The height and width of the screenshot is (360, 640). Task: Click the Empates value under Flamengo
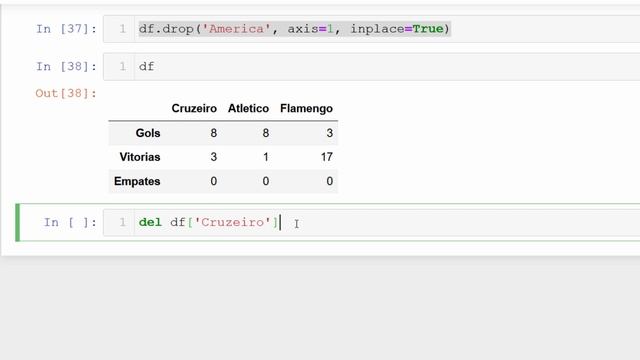point(329,181)
